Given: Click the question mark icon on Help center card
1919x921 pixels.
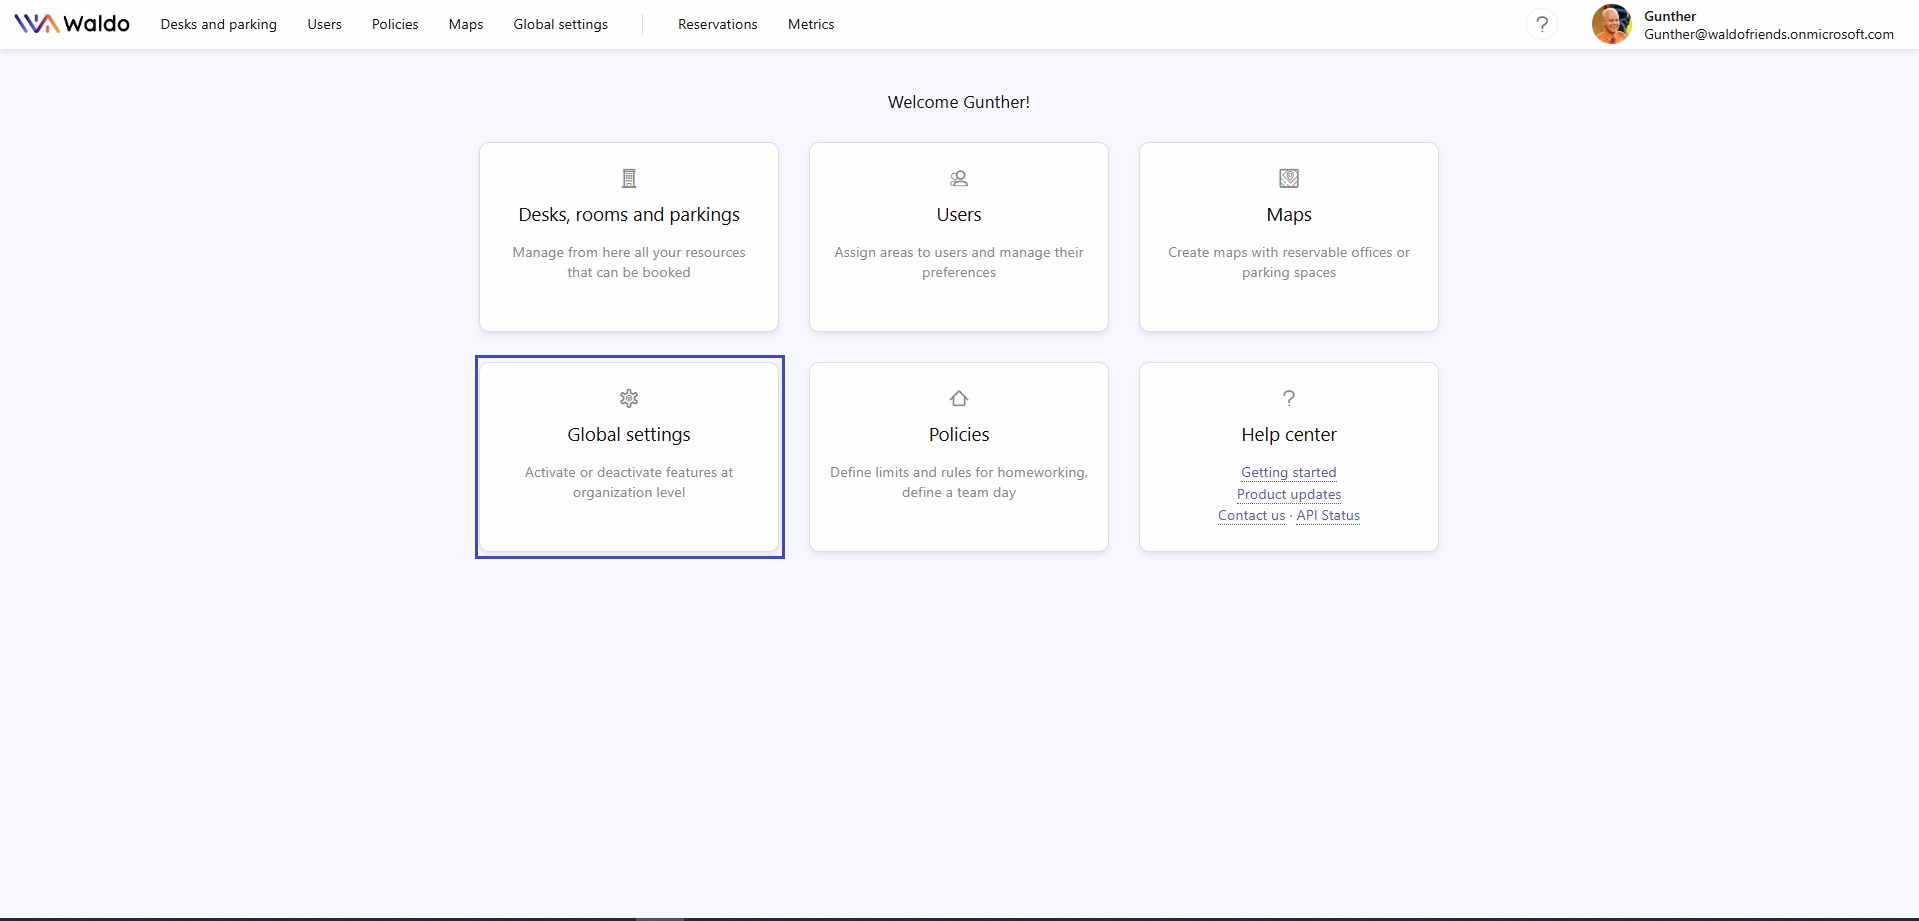Looking at the screenshot, I should pos(1289,398).
